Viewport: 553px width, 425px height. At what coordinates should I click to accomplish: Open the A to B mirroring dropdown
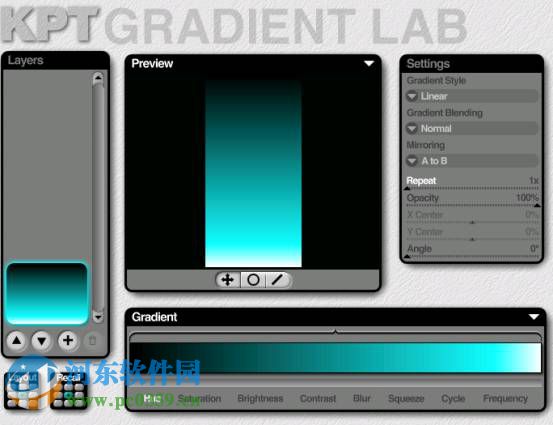pos(472,161)
